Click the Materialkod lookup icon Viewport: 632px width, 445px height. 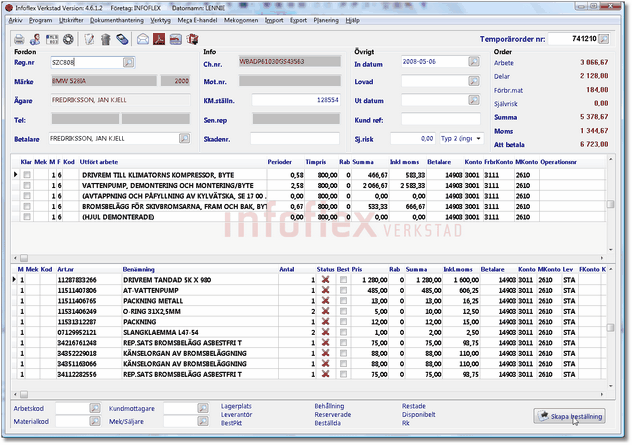pos(95,421)
